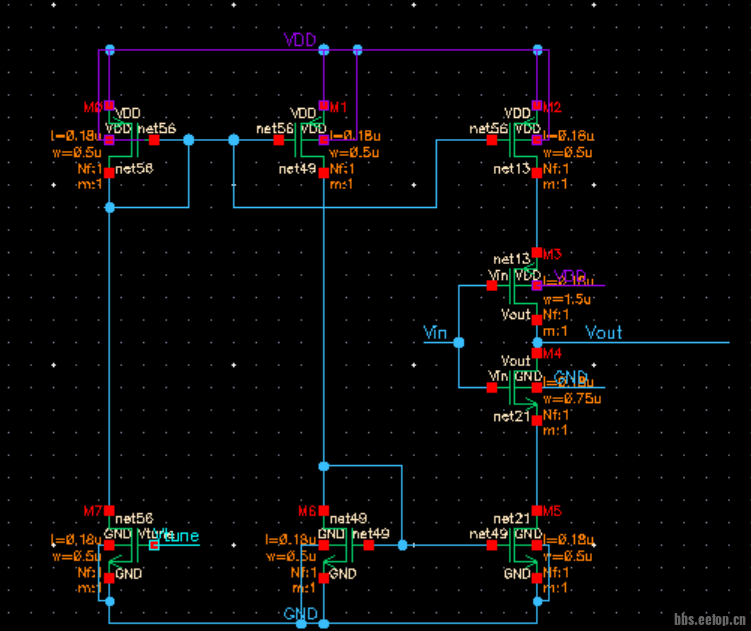751x631 pixels.
Task: Click M2's net56 gate terminal square
Action: tap(492, 140)
